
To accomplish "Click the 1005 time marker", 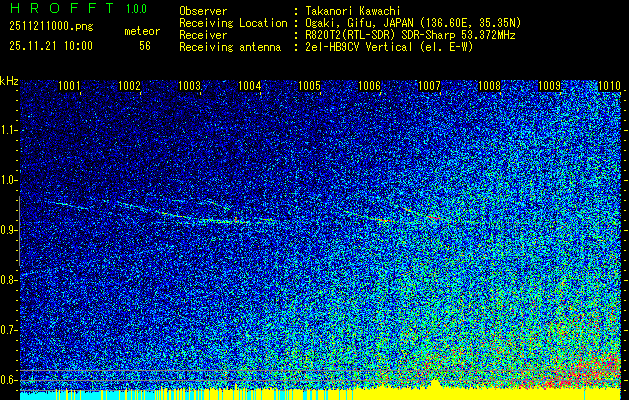I will 309,86.
